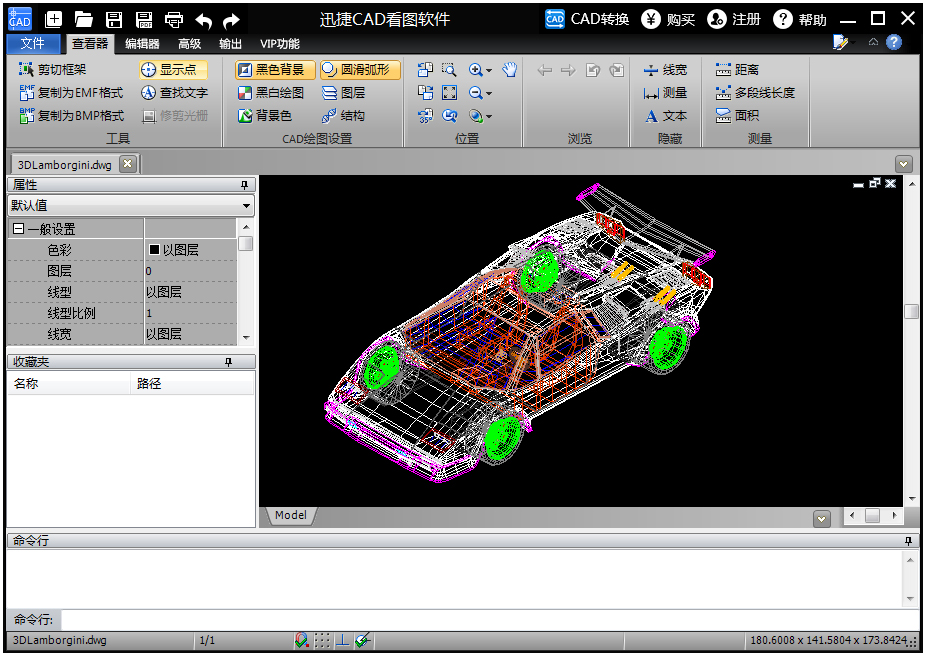Switch to the Editor (编辑器) tab
Screen dimensions: 926x655
pos(142,44)
